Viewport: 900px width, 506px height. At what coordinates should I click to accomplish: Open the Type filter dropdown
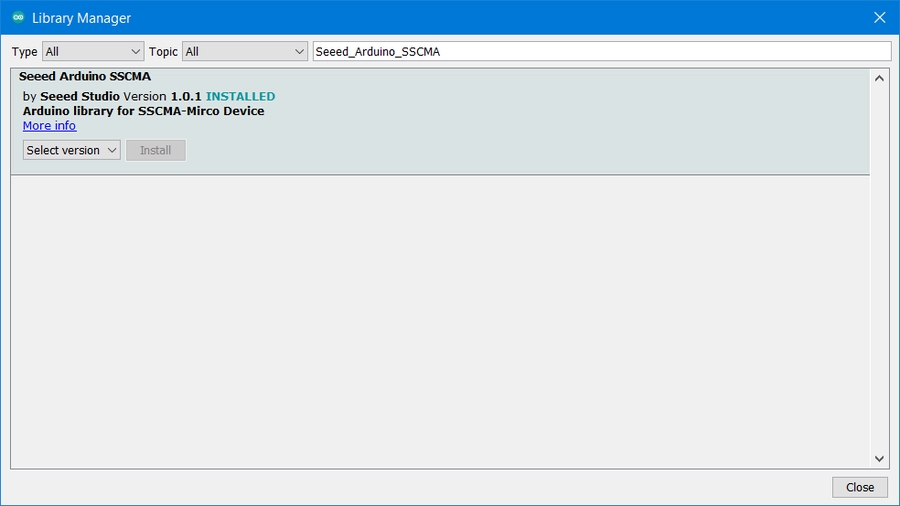click(x=93, y=51)
